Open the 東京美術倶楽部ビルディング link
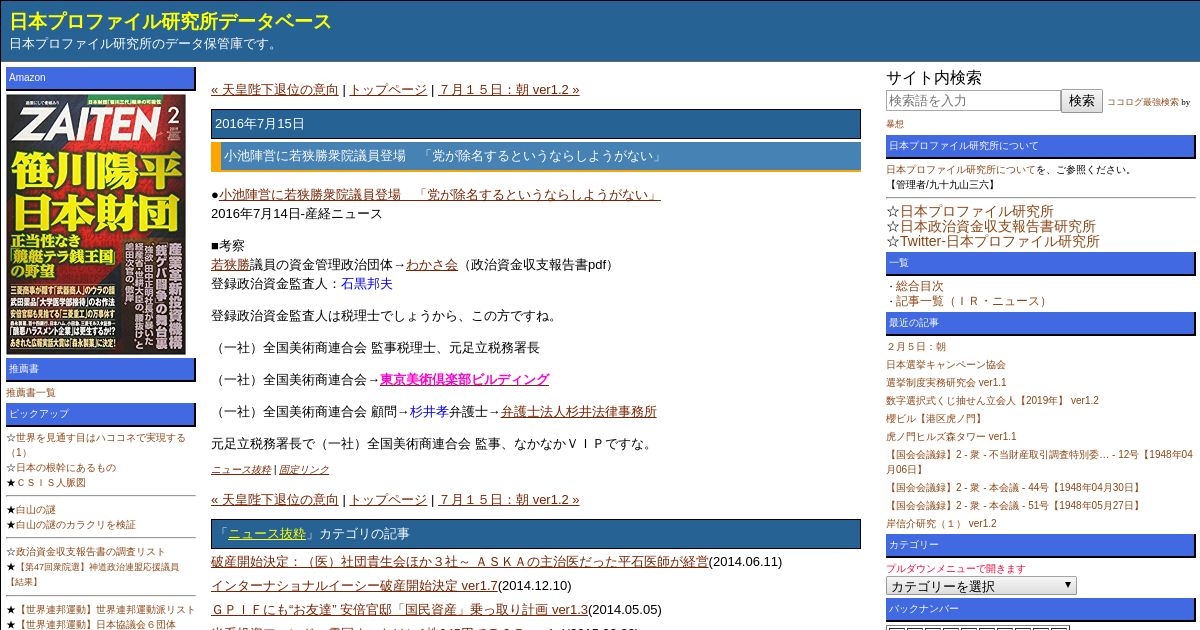The width and height of the screenshot is (1200, 630). tap(464, 380)
